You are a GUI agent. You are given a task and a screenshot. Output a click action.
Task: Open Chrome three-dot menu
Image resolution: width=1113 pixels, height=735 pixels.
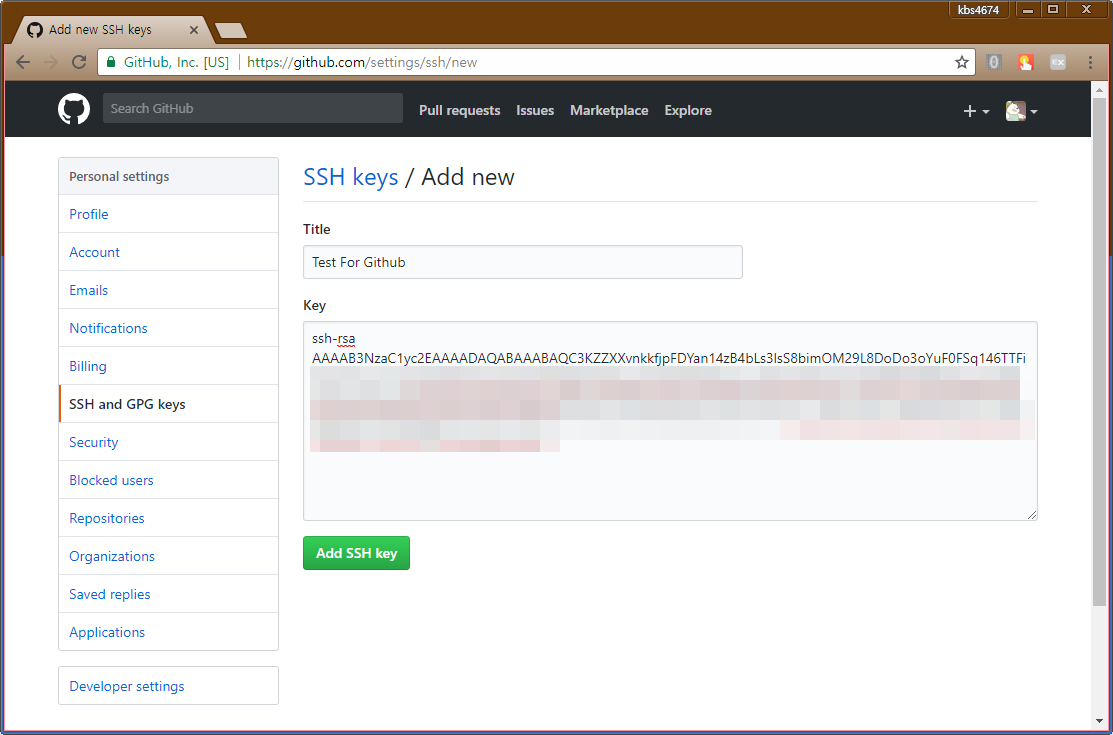tap(1090, 62)
